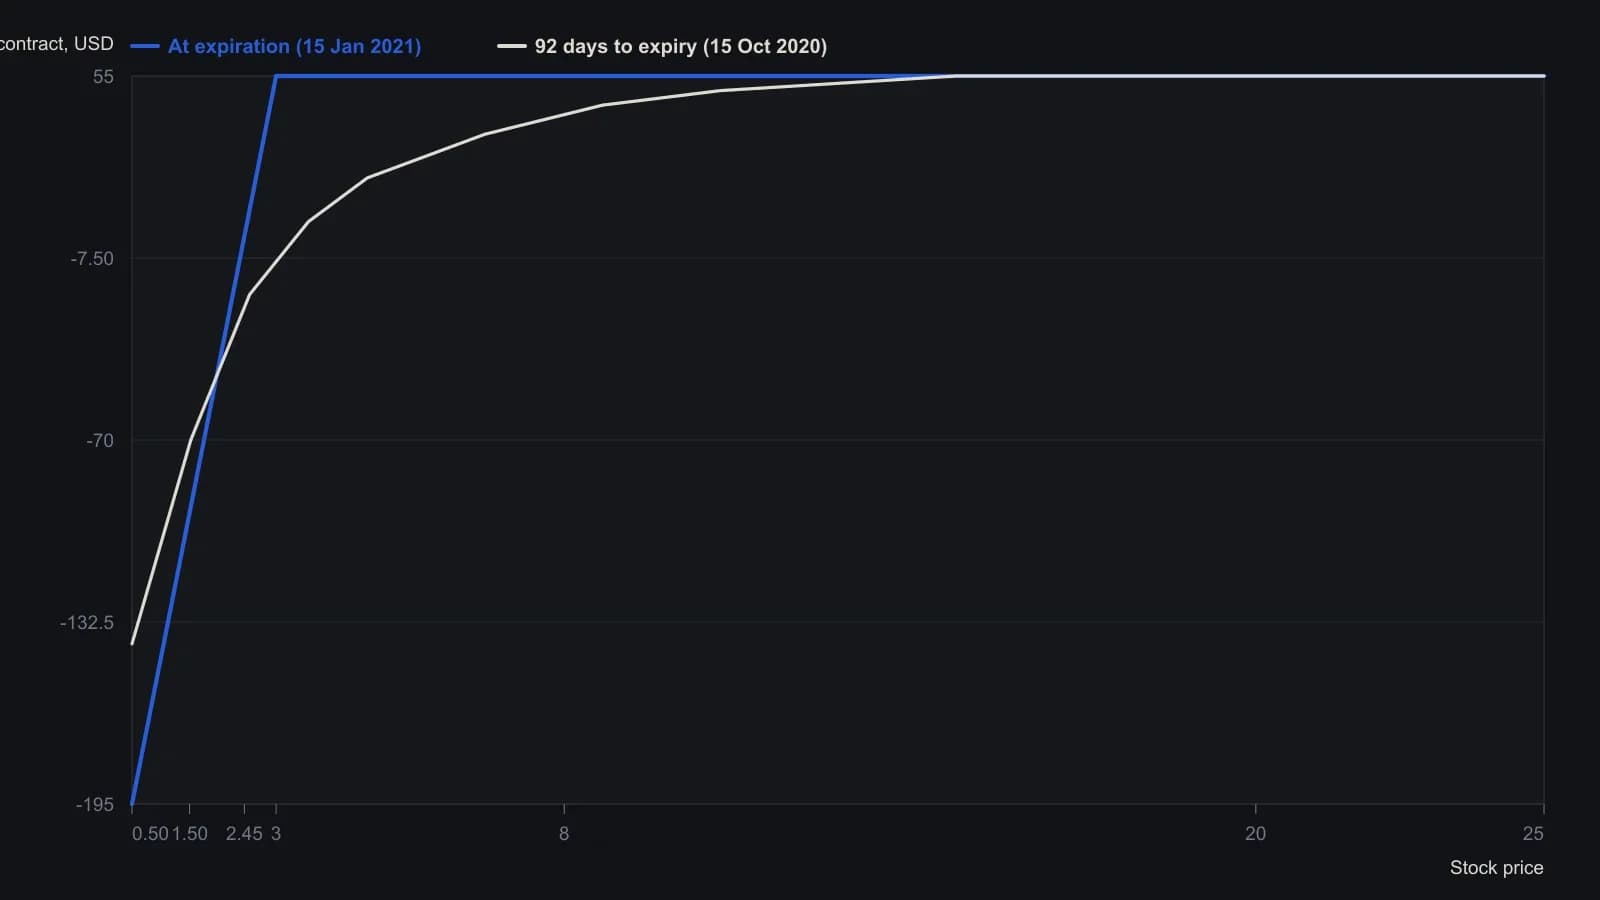Viewport: 1600px width, 900px height.
Task: Click the 'Stock price' axis title
Action: [1497, 868]
